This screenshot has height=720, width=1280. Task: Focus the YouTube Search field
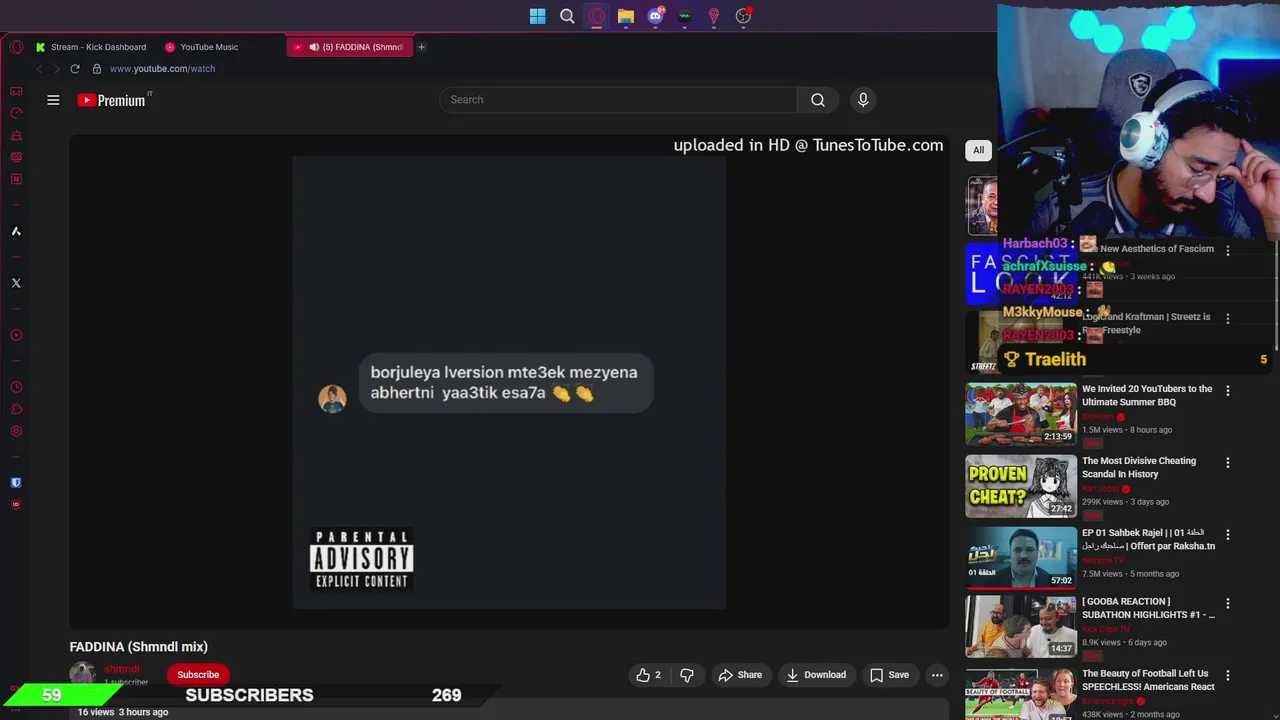point(619,100)
